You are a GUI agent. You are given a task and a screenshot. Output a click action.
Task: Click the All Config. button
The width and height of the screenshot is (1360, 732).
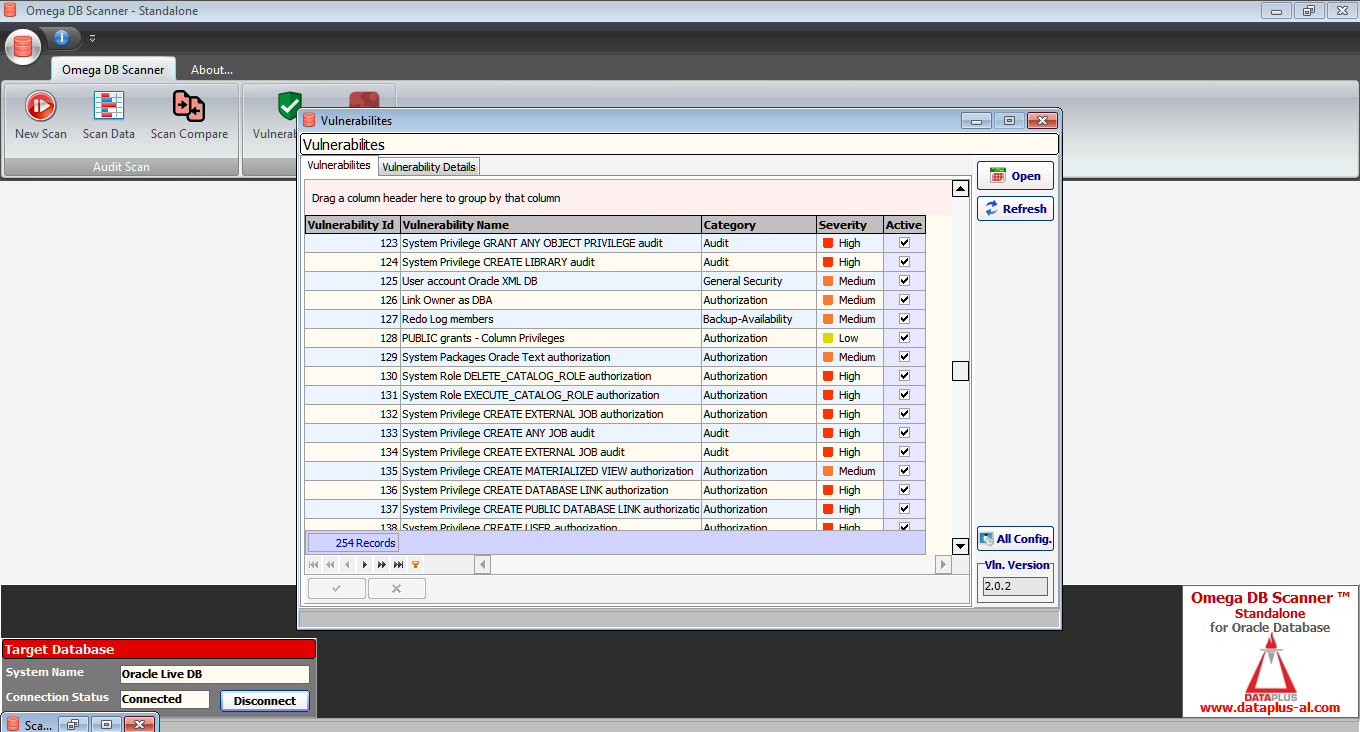tap(1015, 539)
